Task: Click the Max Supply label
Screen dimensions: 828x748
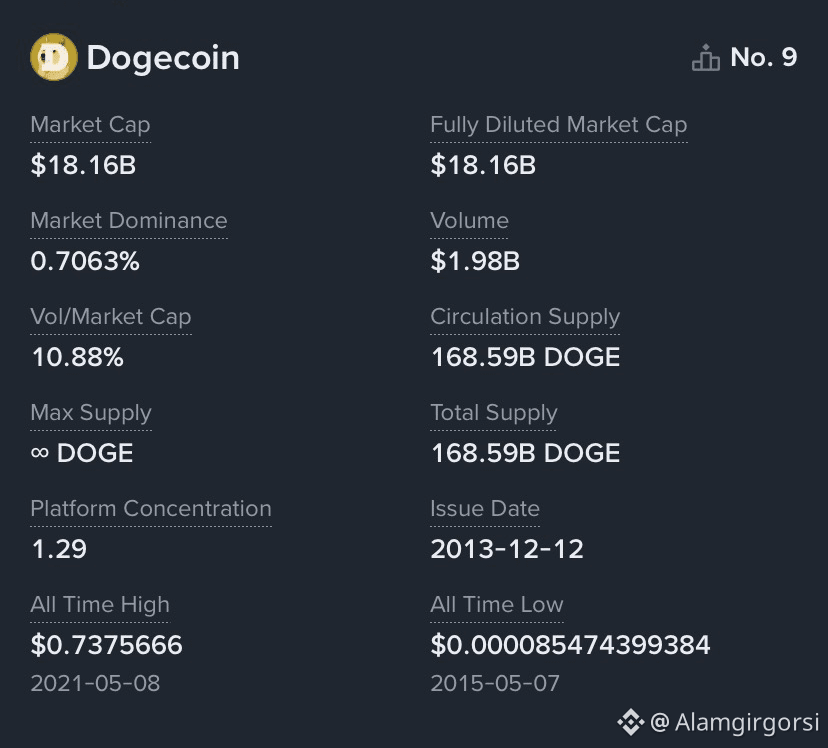Action: point(91,412)
